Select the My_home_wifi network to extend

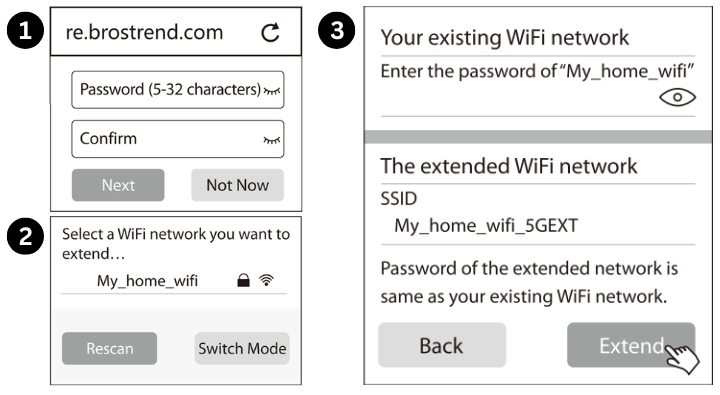click(x=174, y=280)
